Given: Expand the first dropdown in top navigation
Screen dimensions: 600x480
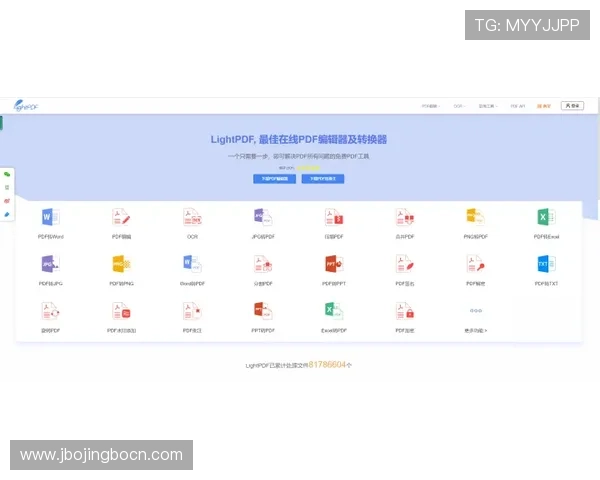Looking at the screenshot, I should point(430,105).
